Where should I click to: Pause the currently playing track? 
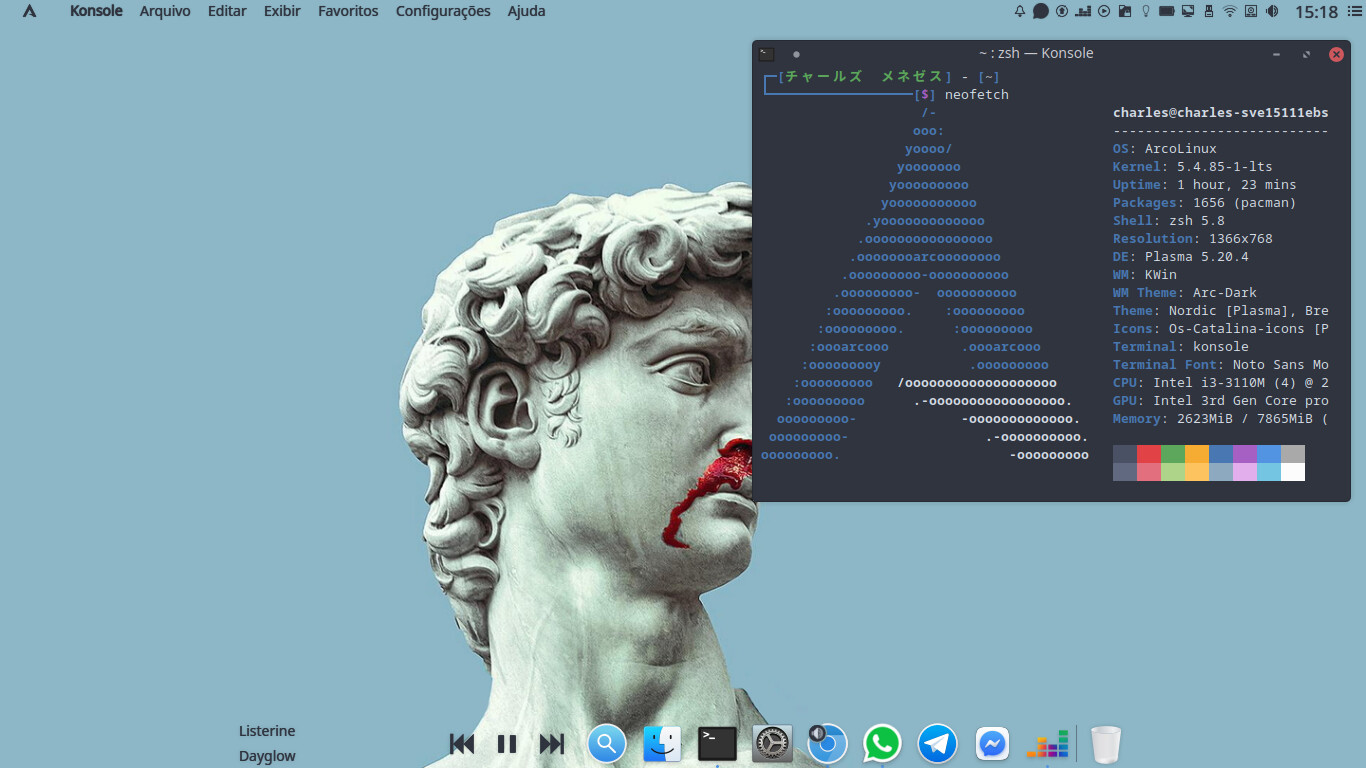coord(507,744)
